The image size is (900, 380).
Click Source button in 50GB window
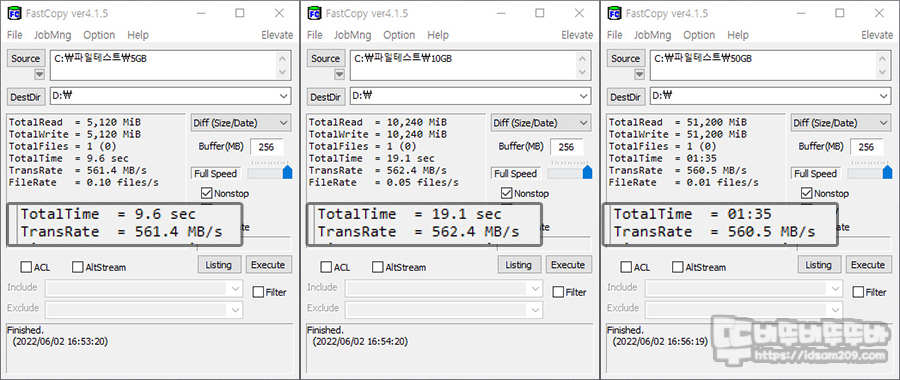pos(626,59)
